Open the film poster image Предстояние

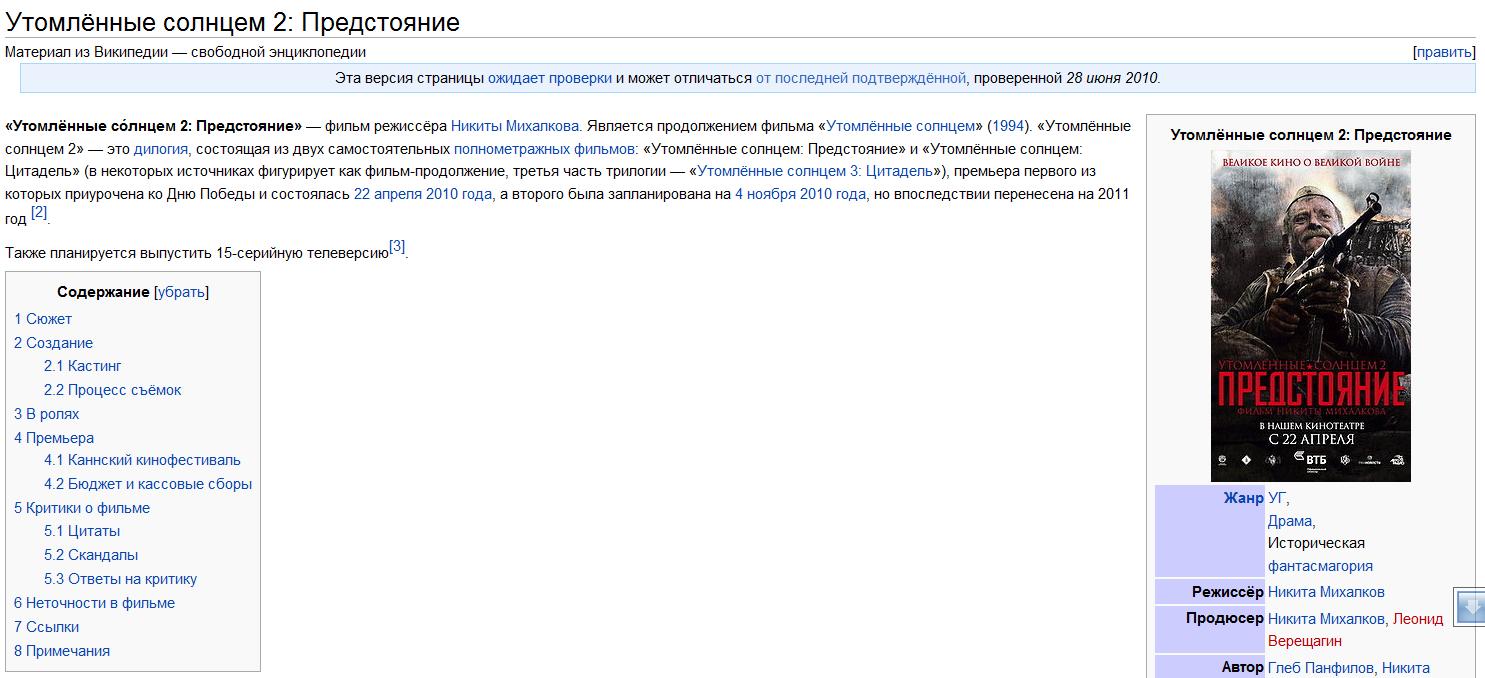tap(1310, 316)
